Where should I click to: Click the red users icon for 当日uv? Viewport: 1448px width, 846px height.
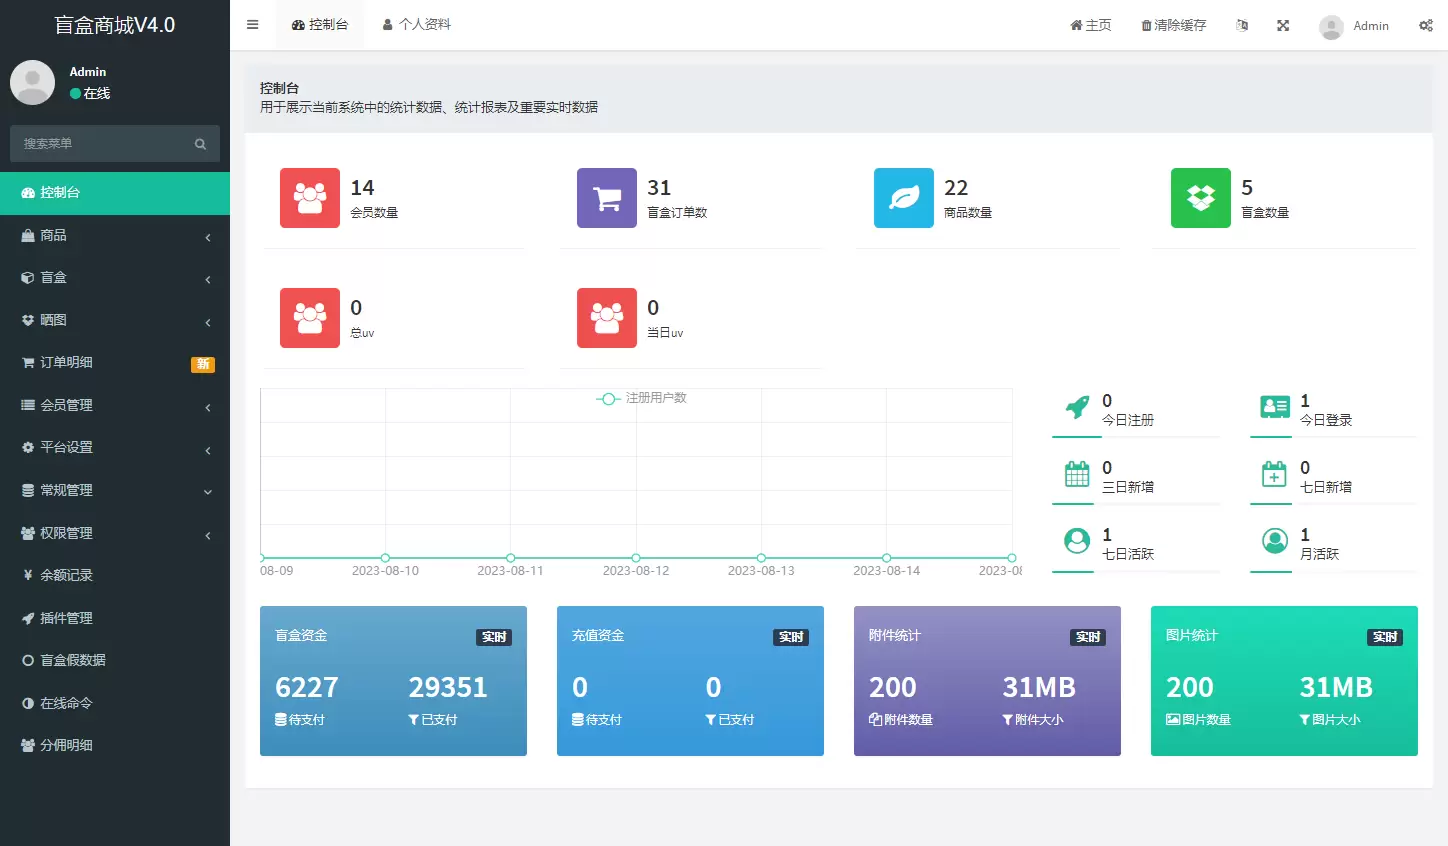click(x=607, y=318)
